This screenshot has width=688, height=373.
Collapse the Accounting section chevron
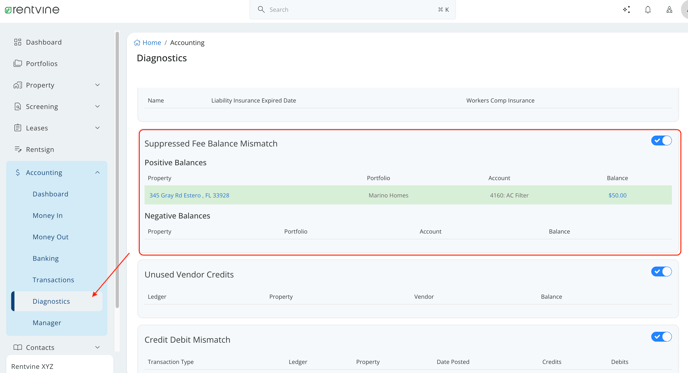[x=97, y=172]
